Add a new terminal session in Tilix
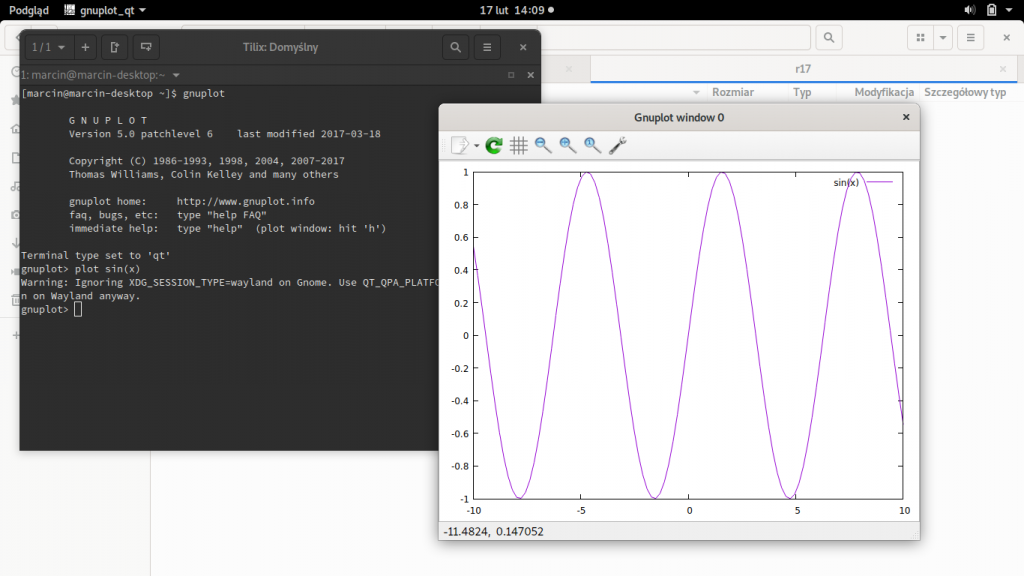Screen dimensions: 1024x576 85,47
